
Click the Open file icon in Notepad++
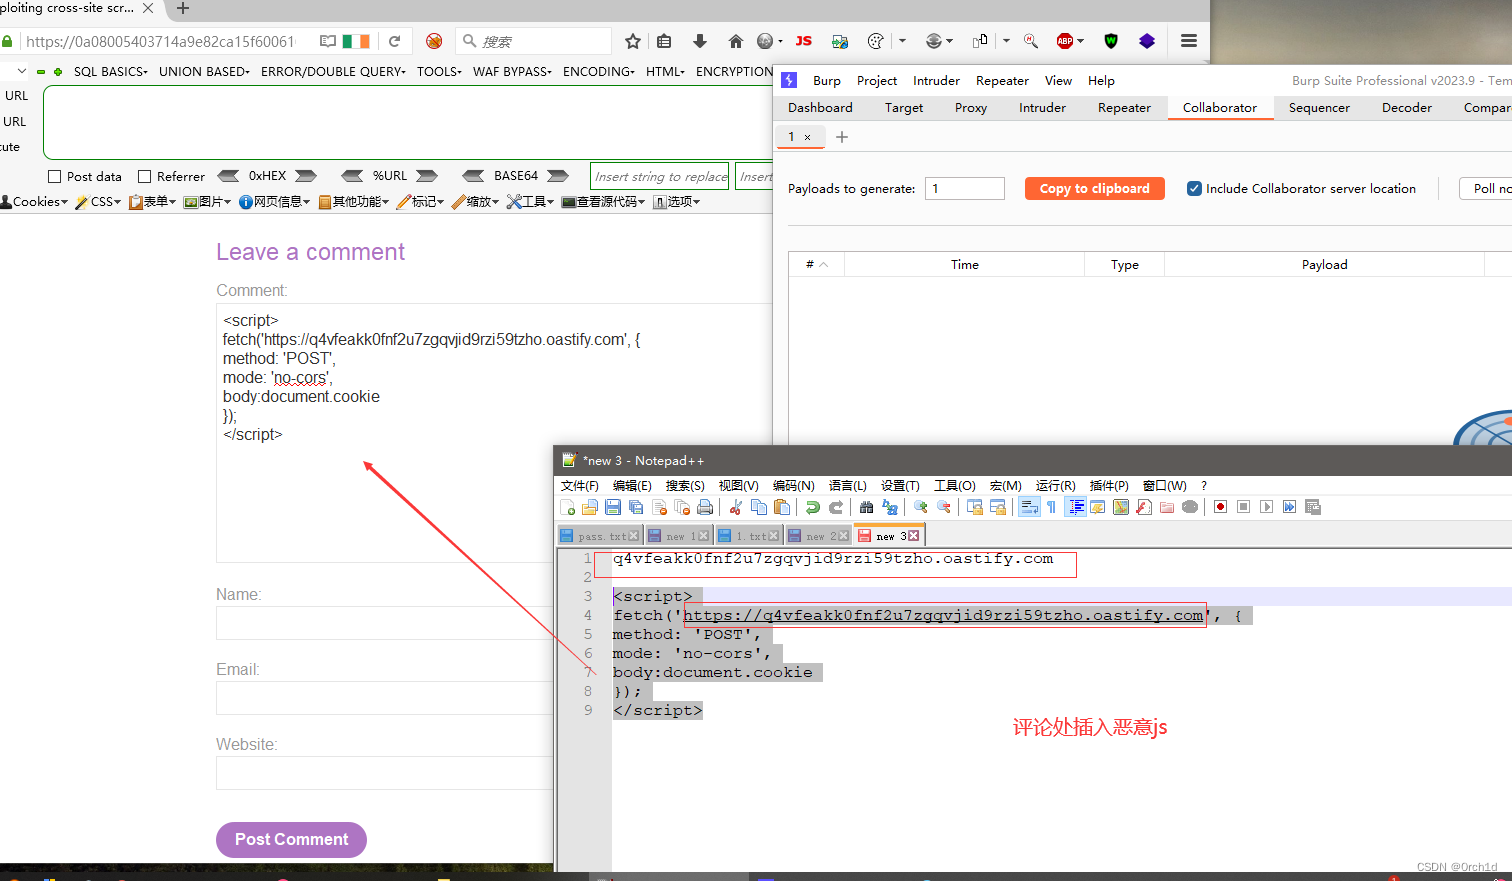(x=590, y=507)
